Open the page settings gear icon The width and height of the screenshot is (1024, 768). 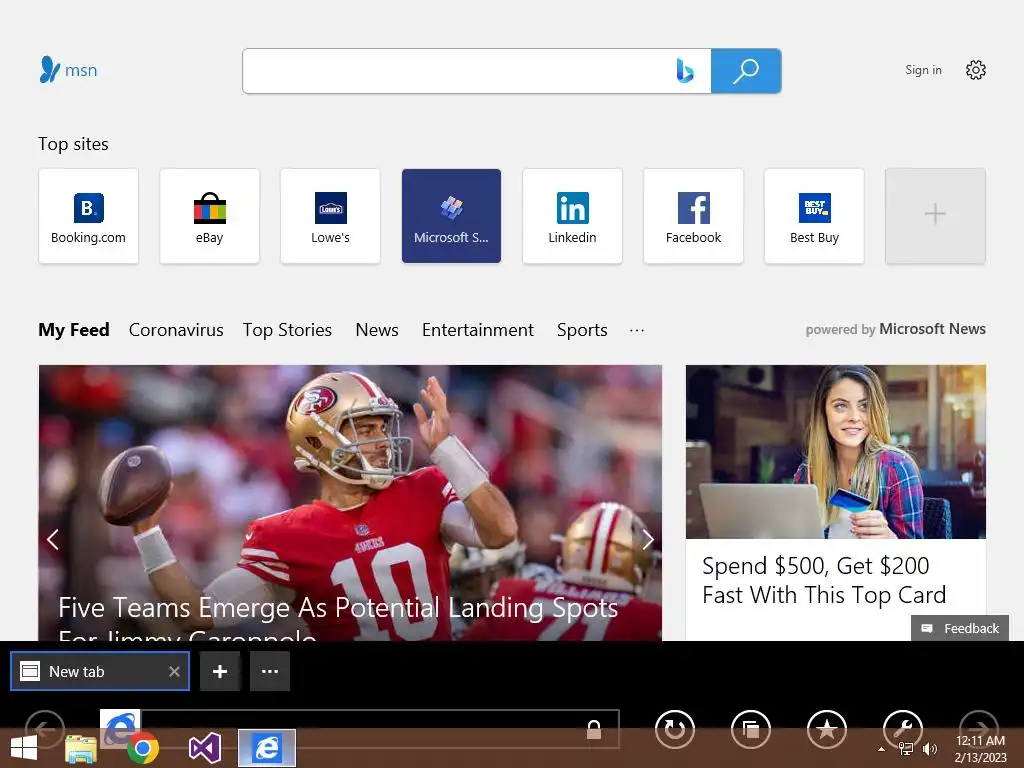976,70
